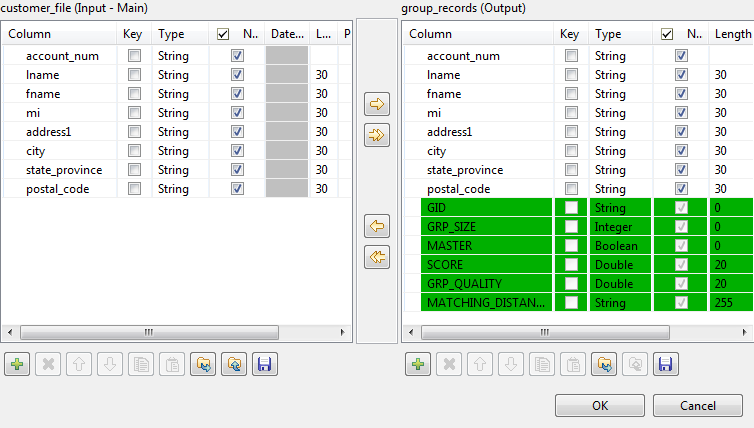Import customer_file schema from file icon
The height and width of the screenshot is (428, 754).
click(203, 365)
